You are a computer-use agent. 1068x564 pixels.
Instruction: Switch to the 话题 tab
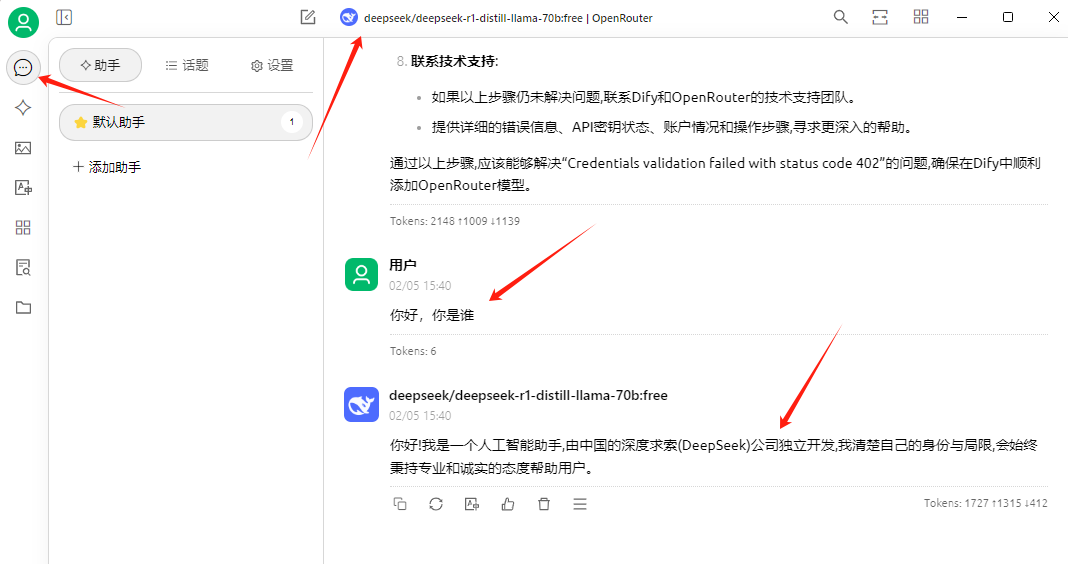[187, 65]
